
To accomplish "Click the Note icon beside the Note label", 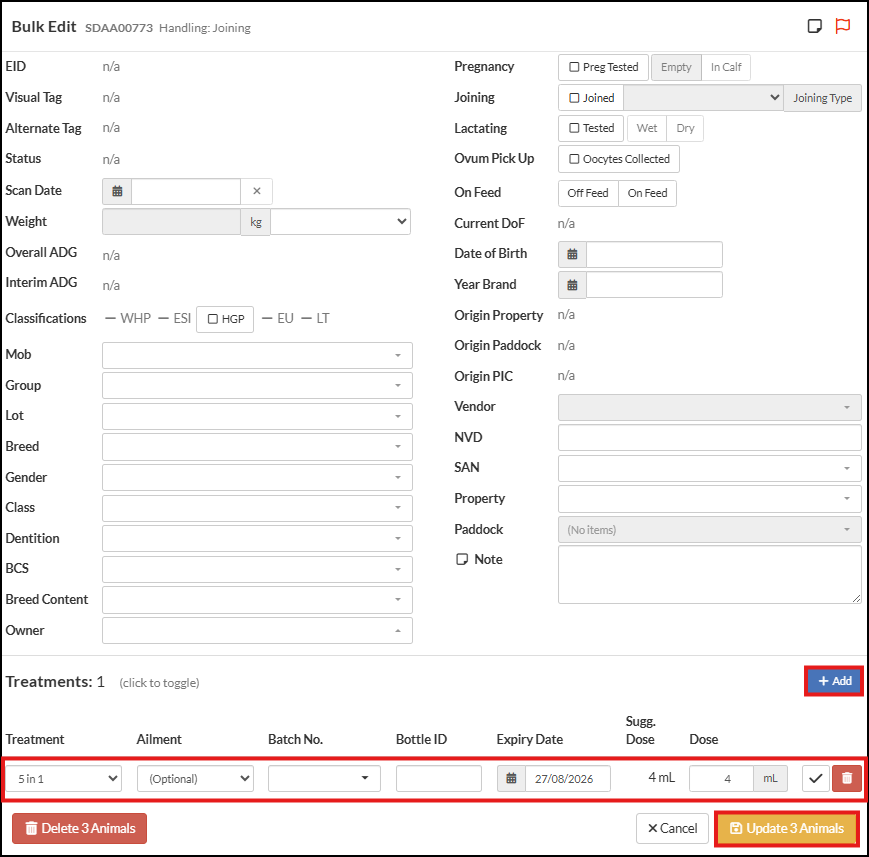I will click(462, 559).
